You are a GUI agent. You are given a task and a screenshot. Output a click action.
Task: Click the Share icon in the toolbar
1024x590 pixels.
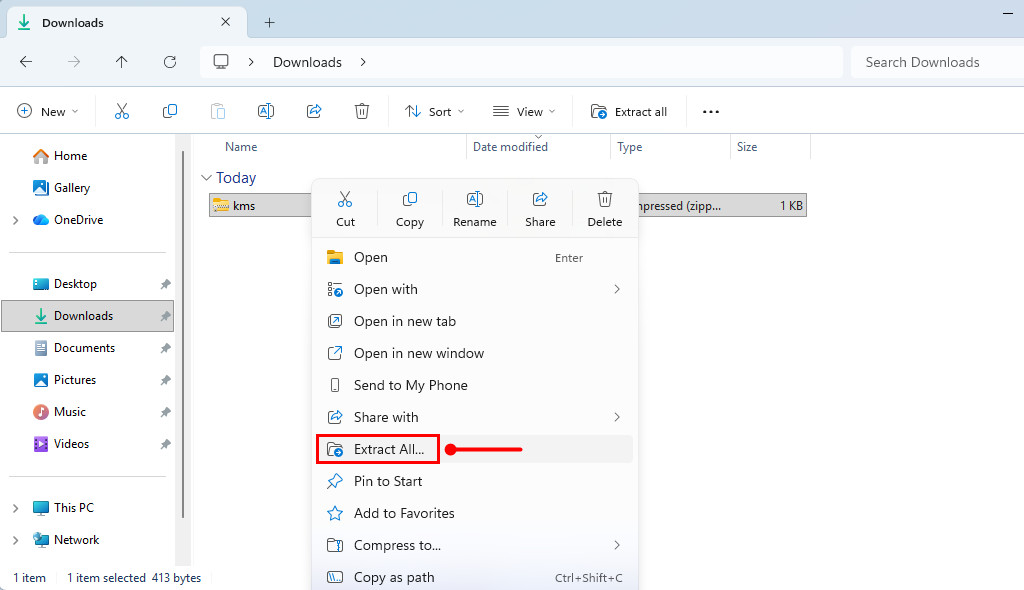click(x=314, y=111)
